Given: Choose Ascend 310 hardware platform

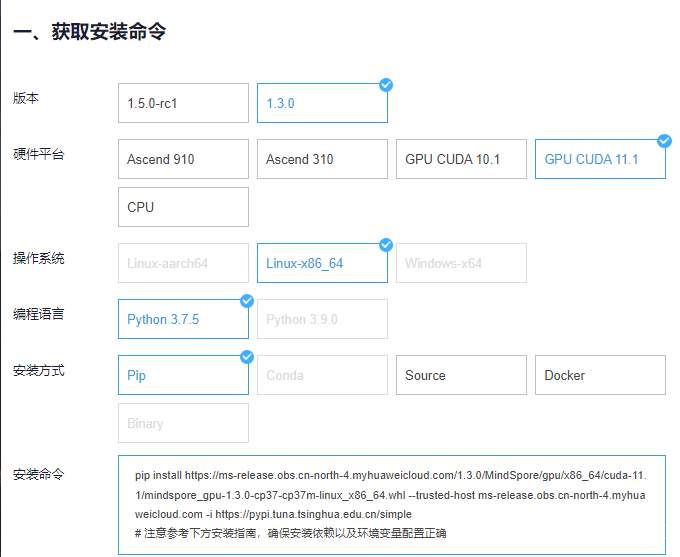Looking at the screenshot, I should tap(322, 159).
